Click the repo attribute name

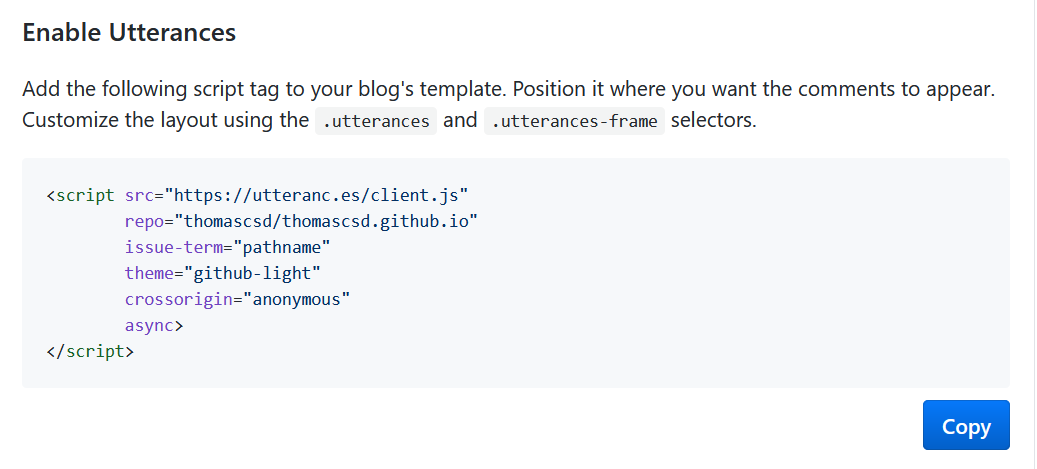coord(144,221)
